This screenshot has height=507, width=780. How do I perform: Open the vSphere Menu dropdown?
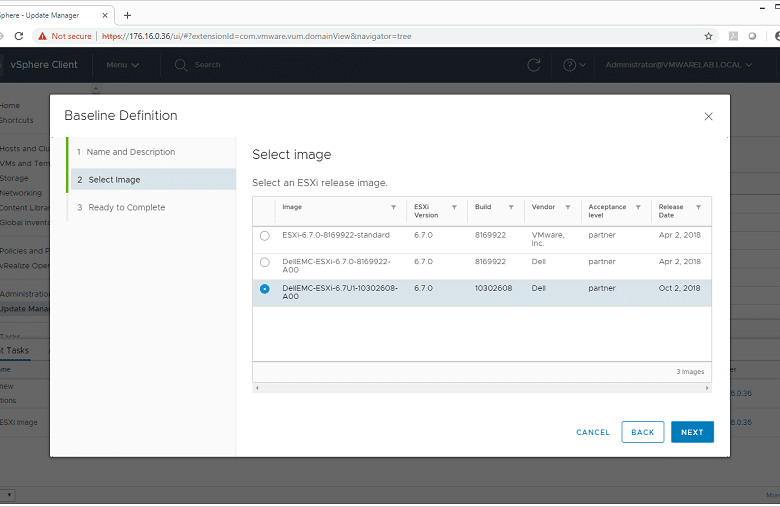(122, 65)
